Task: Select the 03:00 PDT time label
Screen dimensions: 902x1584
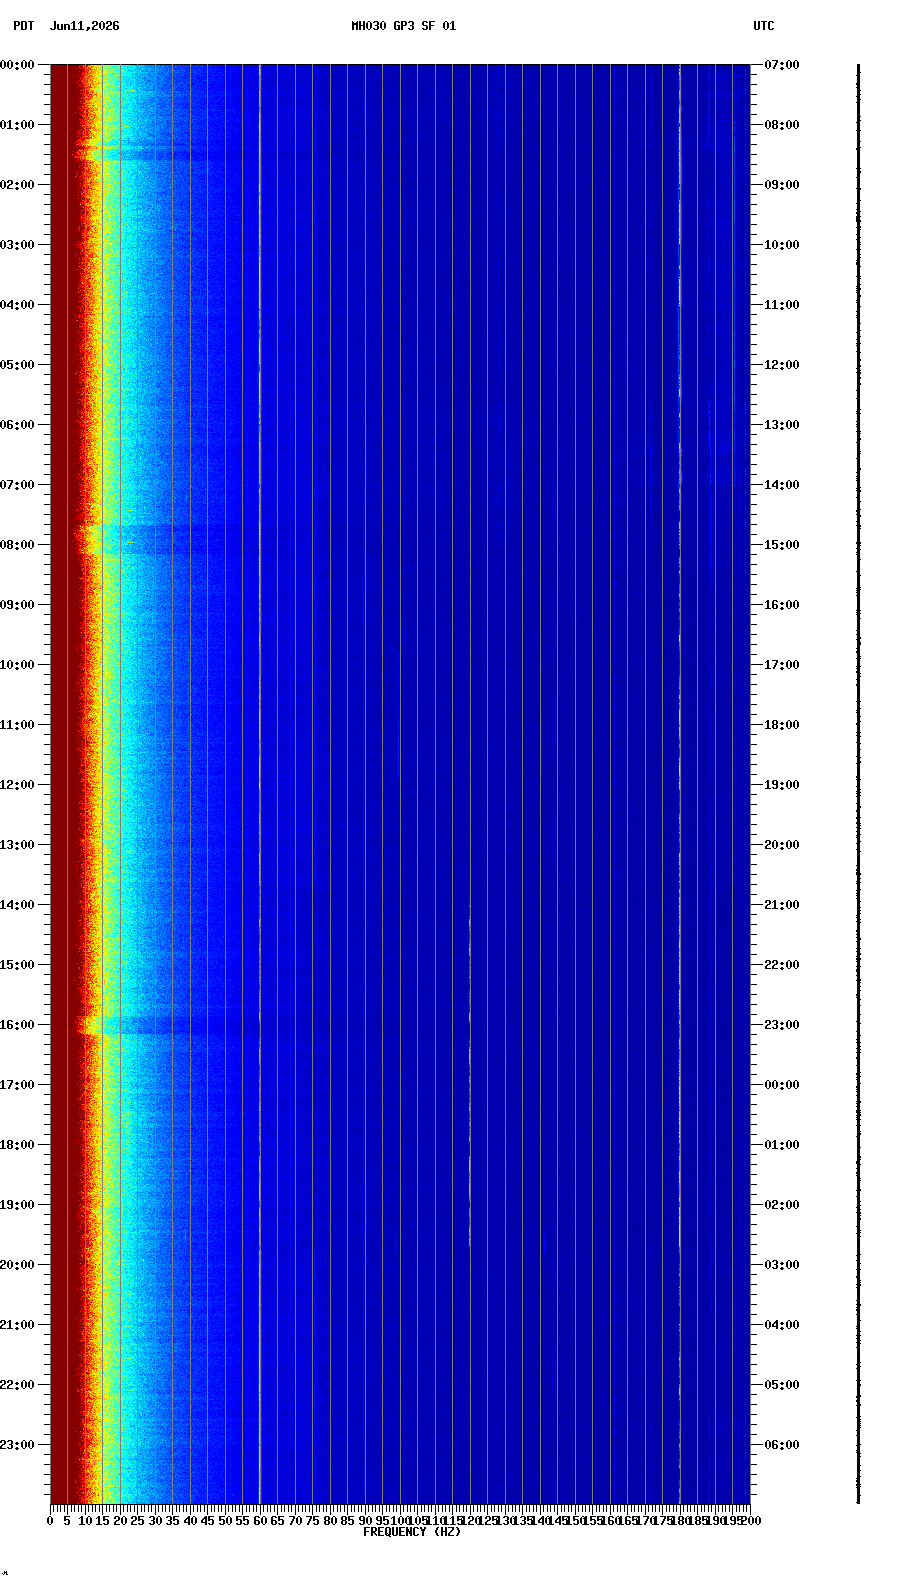Action: click(x=17, y=245)
